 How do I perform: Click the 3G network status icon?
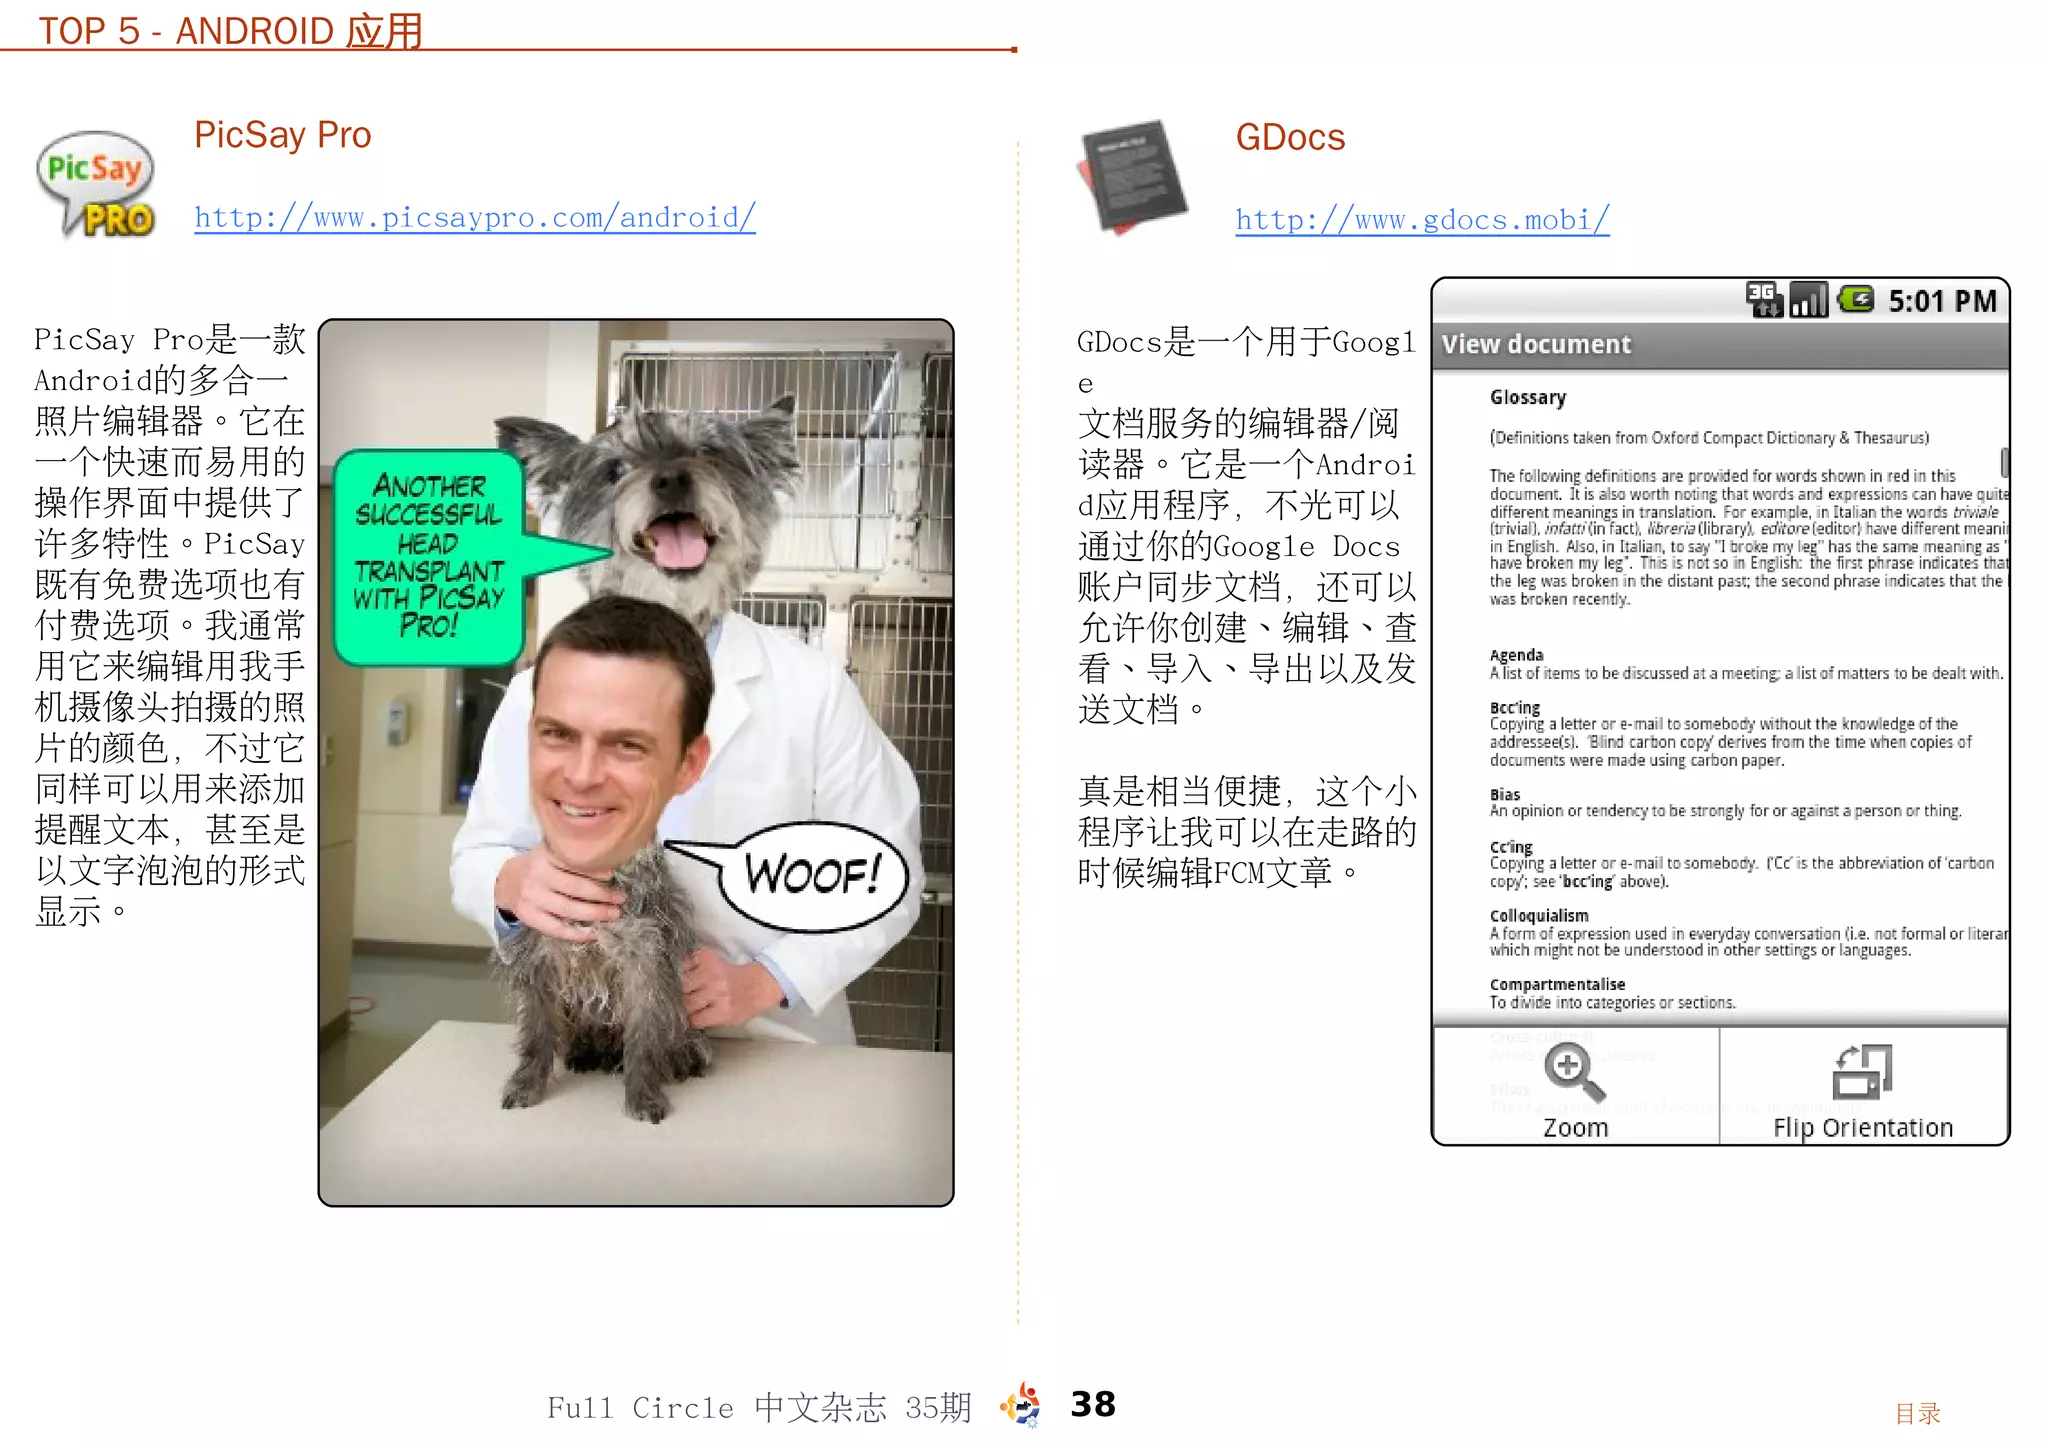[x=1764, y=299]
